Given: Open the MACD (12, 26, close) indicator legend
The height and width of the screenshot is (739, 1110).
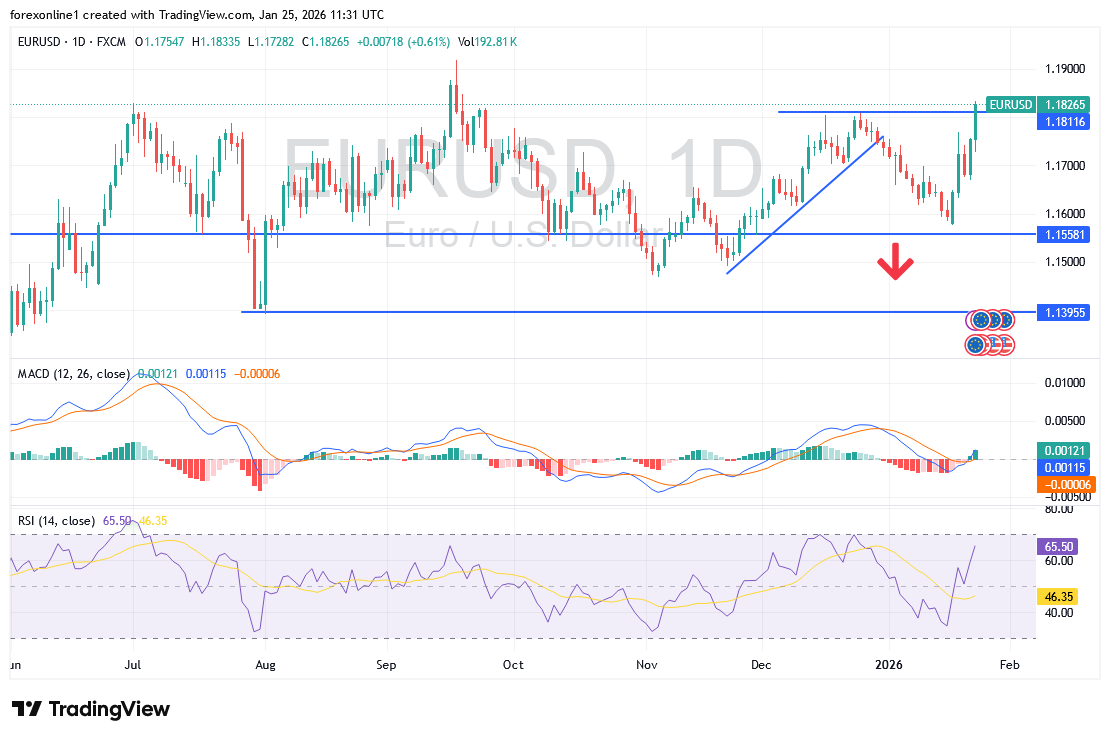Looking at the screenshot, I should click(x=74, y=374).
